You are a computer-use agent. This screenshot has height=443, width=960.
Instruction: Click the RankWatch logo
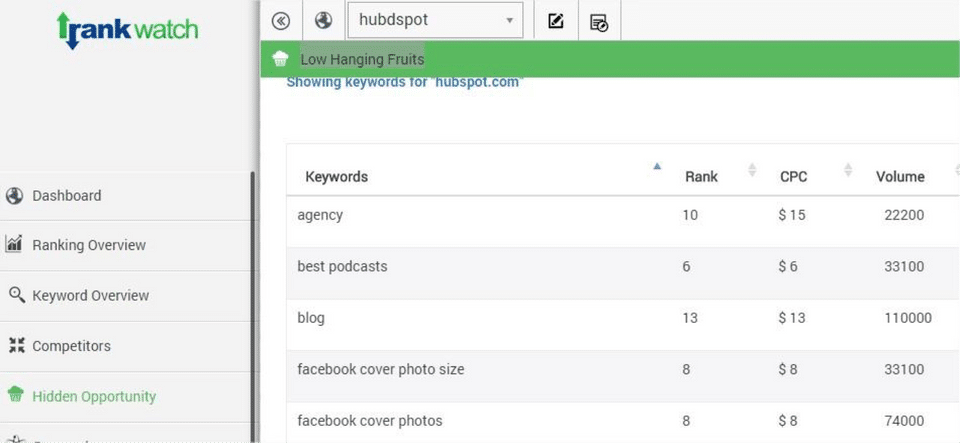tap(127, 30)
